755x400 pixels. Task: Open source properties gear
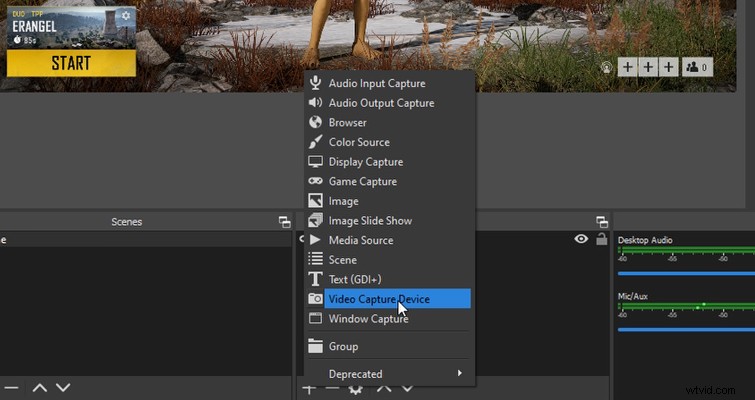(355, 389)
